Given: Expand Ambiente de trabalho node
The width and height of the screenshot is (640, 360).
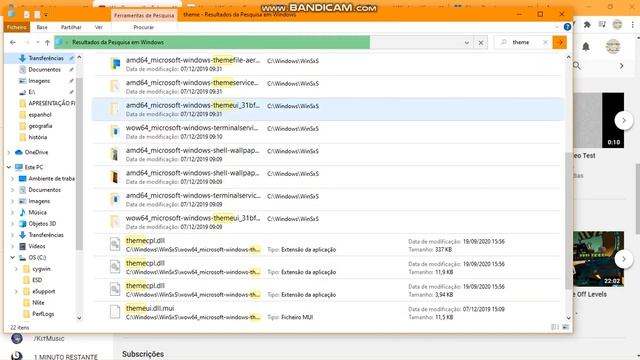Looking at the screenshot, I should (12, 179).
